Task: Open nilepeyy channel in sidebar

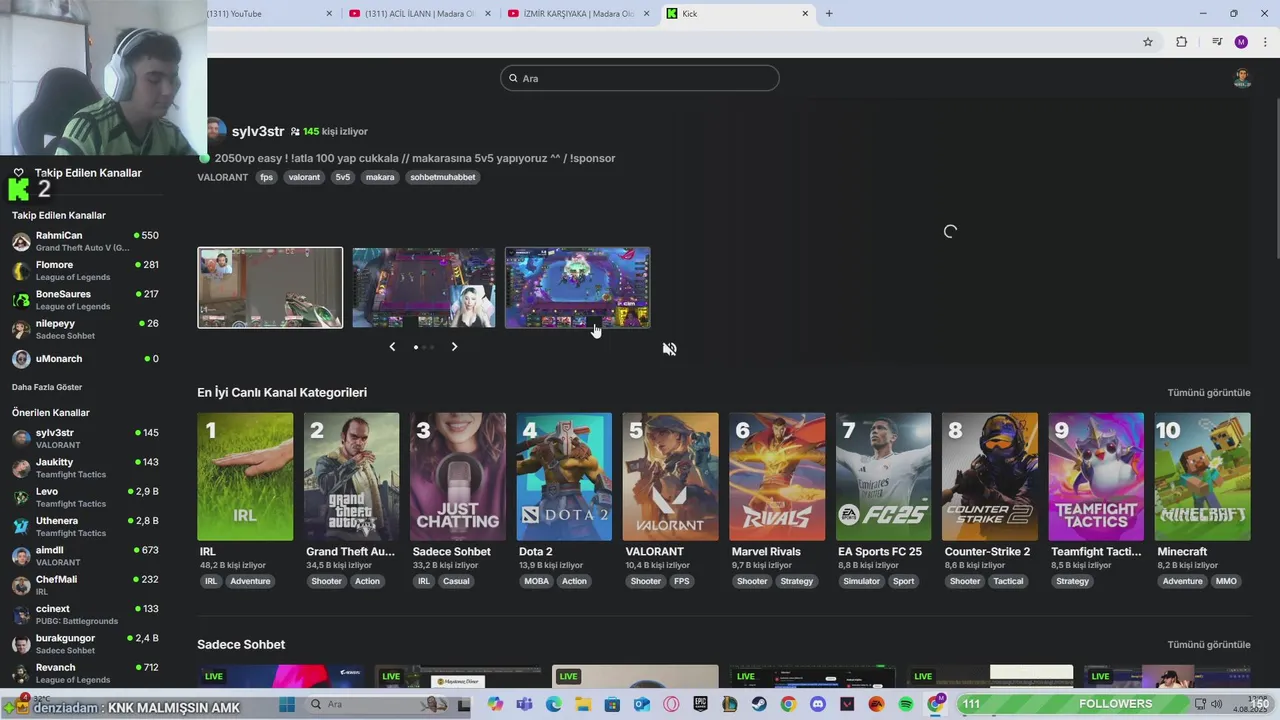Action: pos(85,329)
